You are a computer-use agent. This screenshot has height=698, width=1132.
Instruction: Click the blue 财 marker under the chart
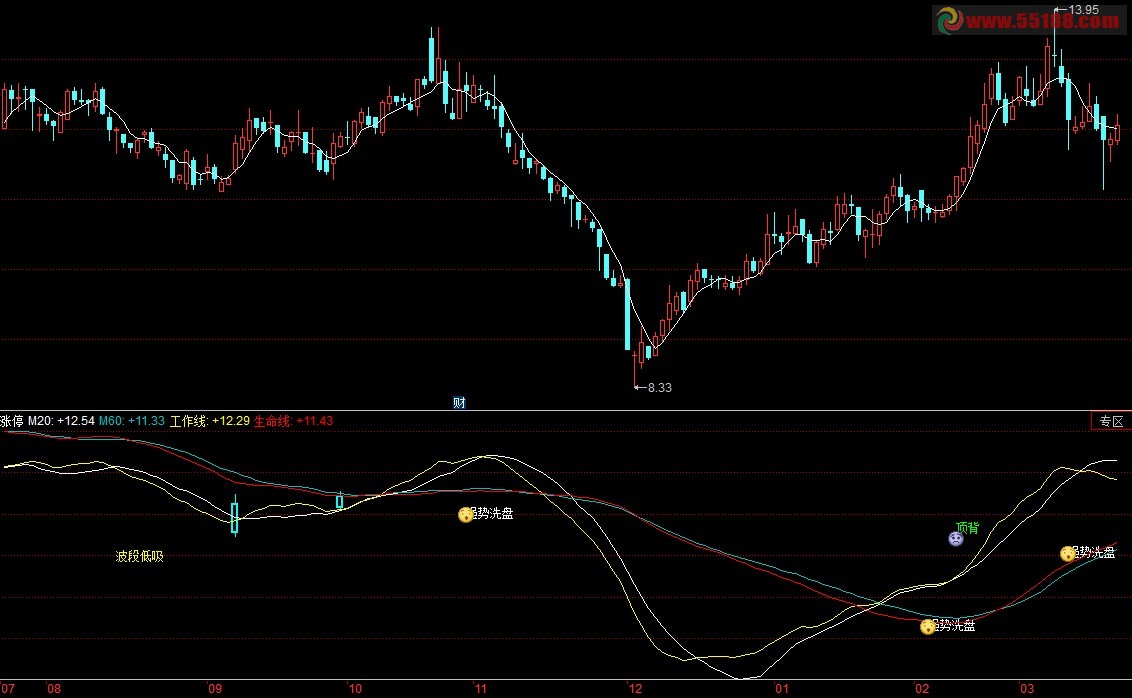[x=459, y=403]
